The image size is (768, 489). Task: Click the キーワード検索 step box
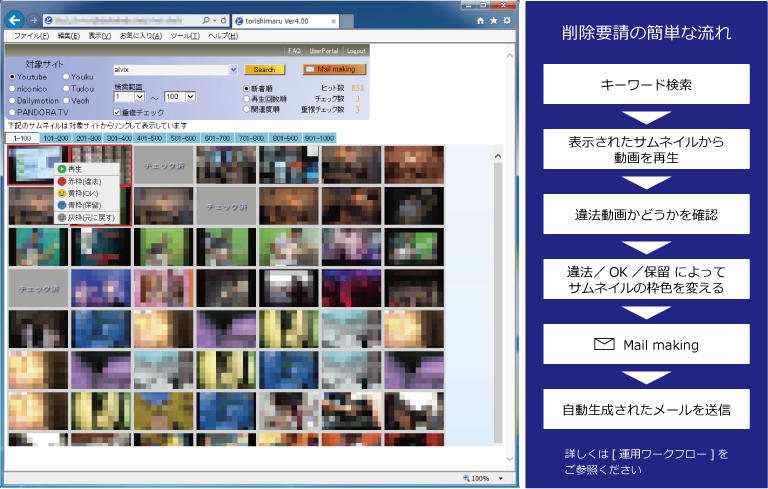[x=646, y=84]
